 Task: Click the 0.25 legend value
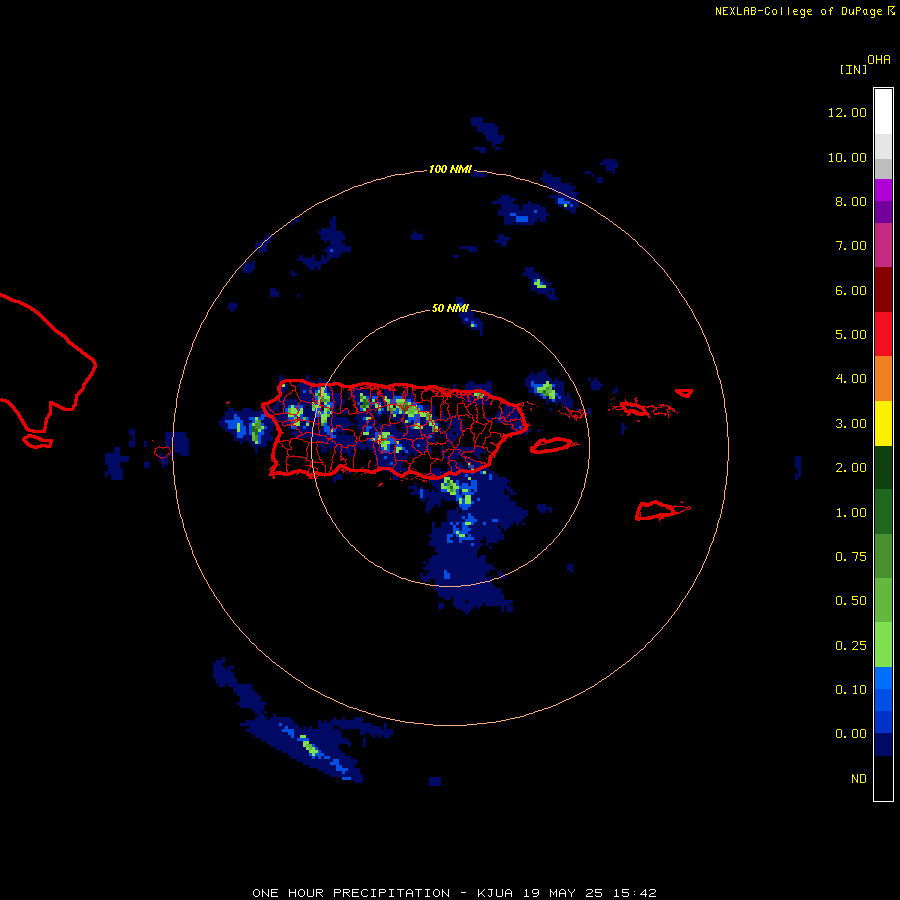pos(851,646)
